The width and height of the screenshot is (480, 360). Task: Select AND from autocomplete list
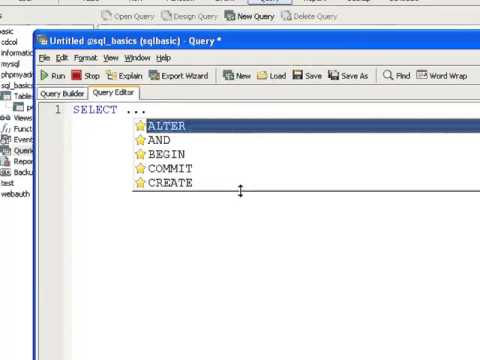307,140
